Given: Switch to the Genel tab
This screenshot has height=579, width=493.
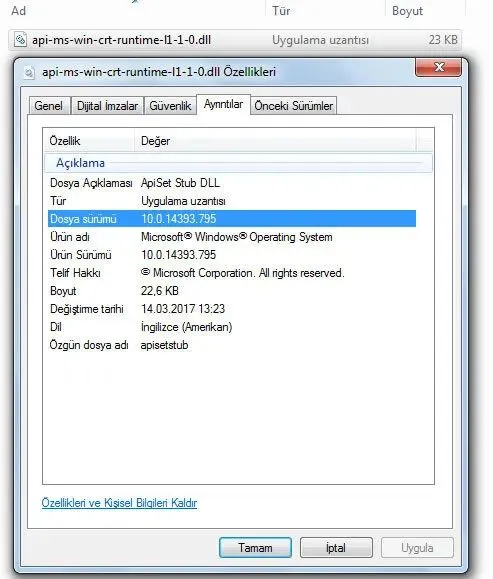Looking at the screenshot, I should (48, 106).
